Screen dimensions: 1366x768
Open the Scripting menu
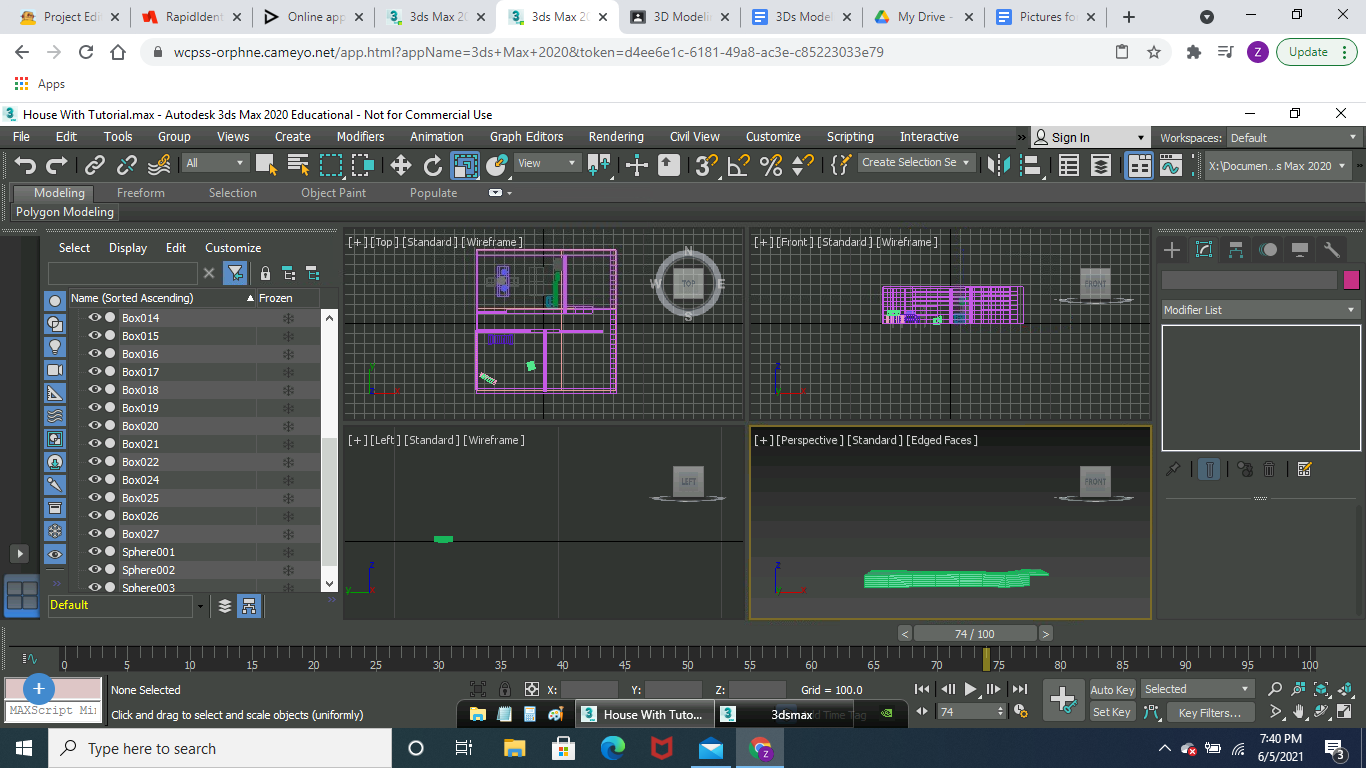[850, 137]
